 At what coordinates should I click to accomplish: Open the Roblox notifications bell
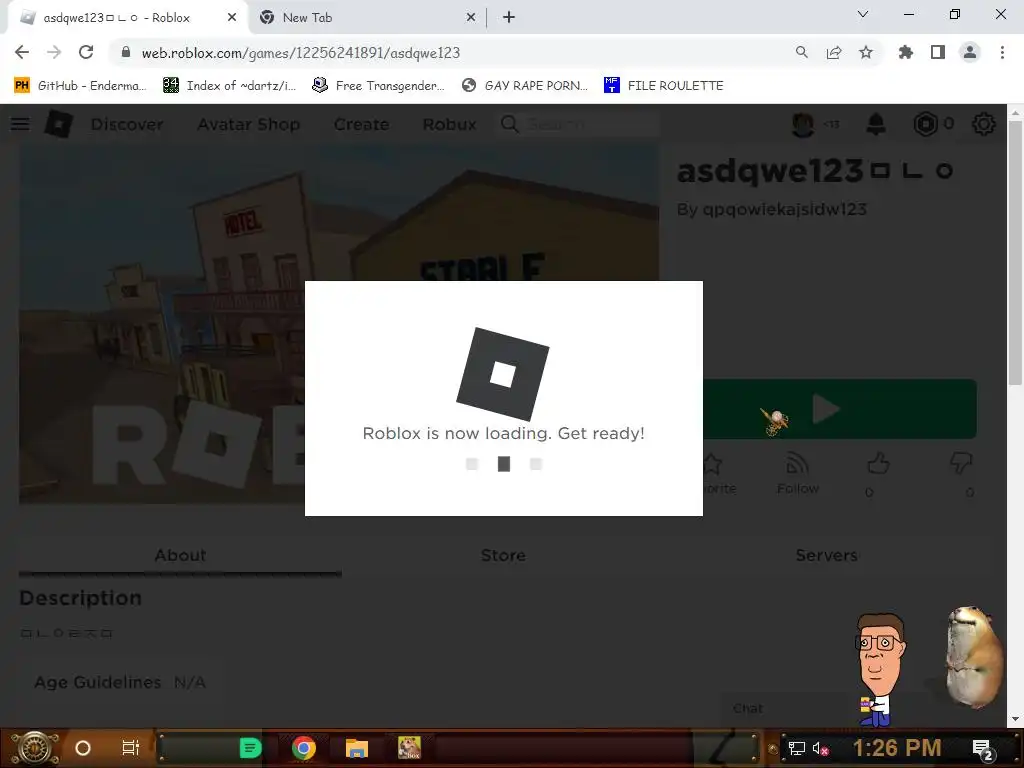(876, 123)
